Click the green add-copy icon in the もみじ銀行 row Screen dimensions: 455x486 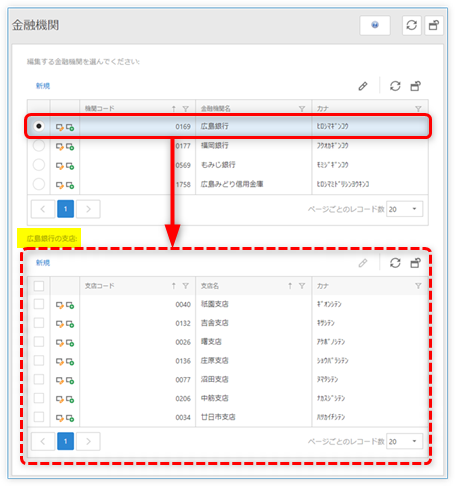[70, 166]
